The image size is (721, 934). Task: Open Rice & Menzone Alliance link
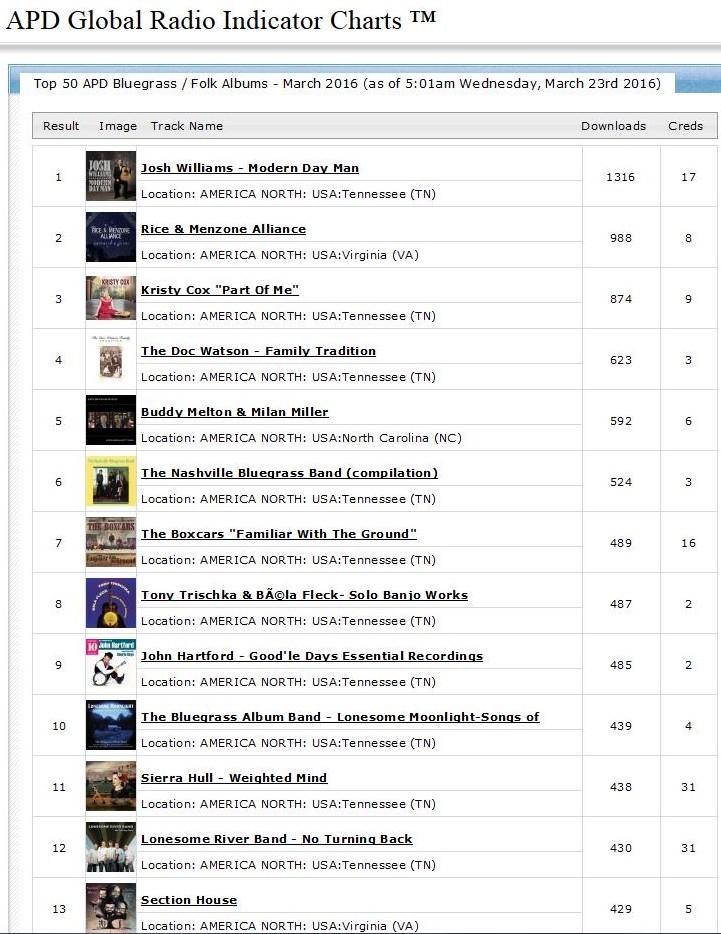[223, 229]
